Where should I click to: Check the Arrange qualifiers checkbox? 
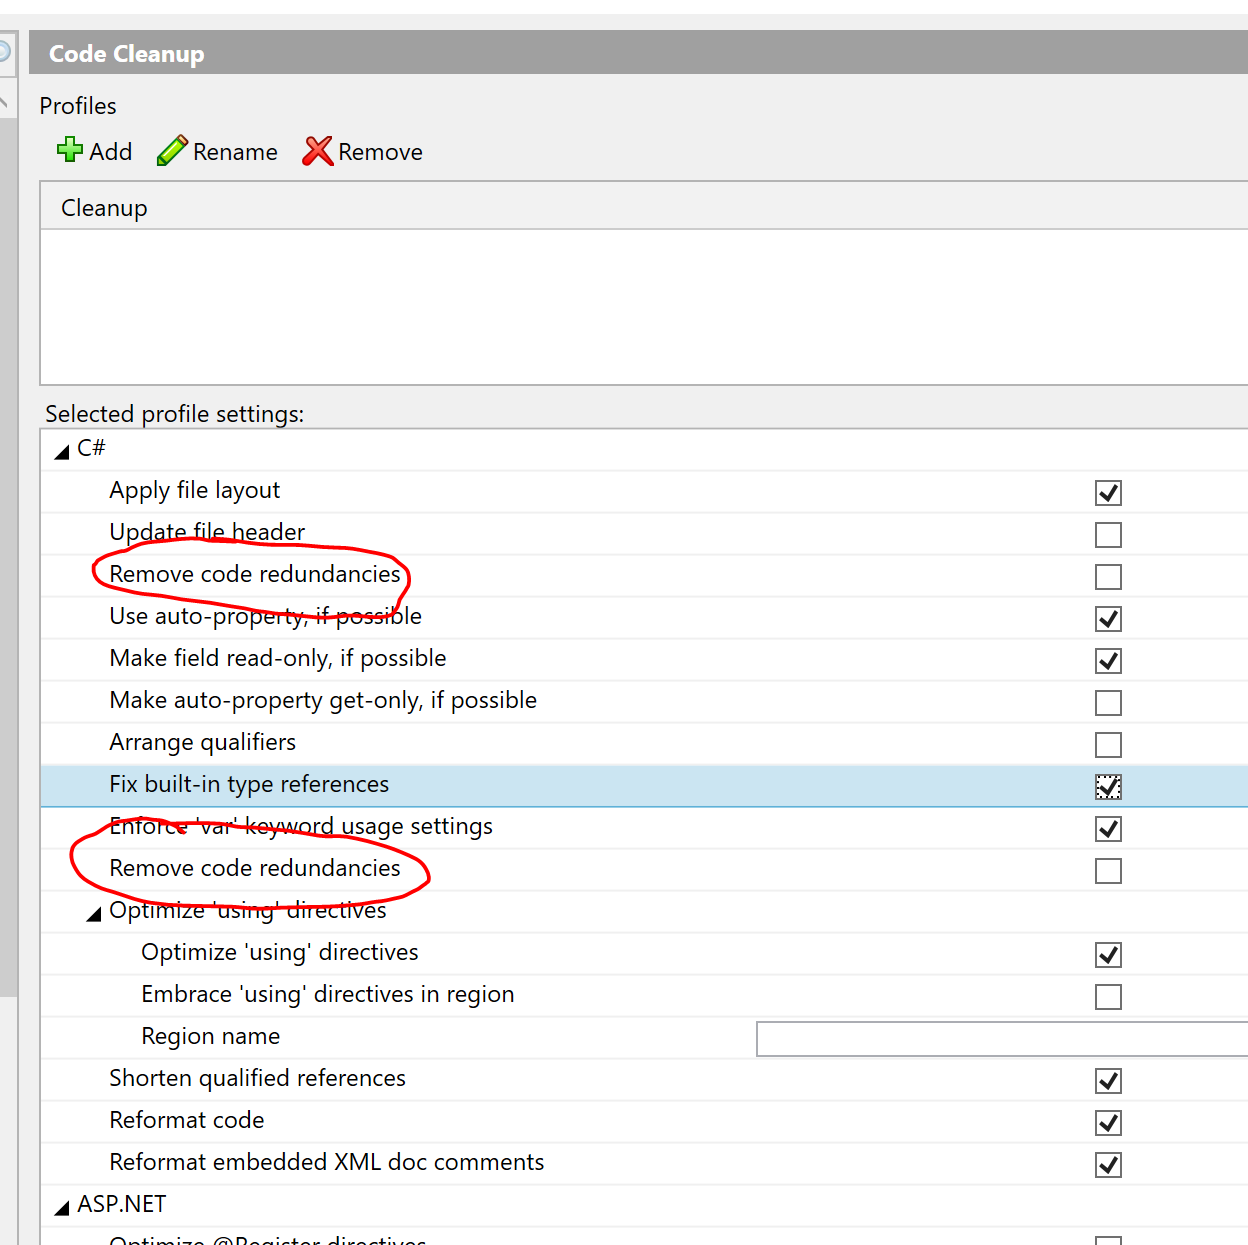(x=1108, y=745)
